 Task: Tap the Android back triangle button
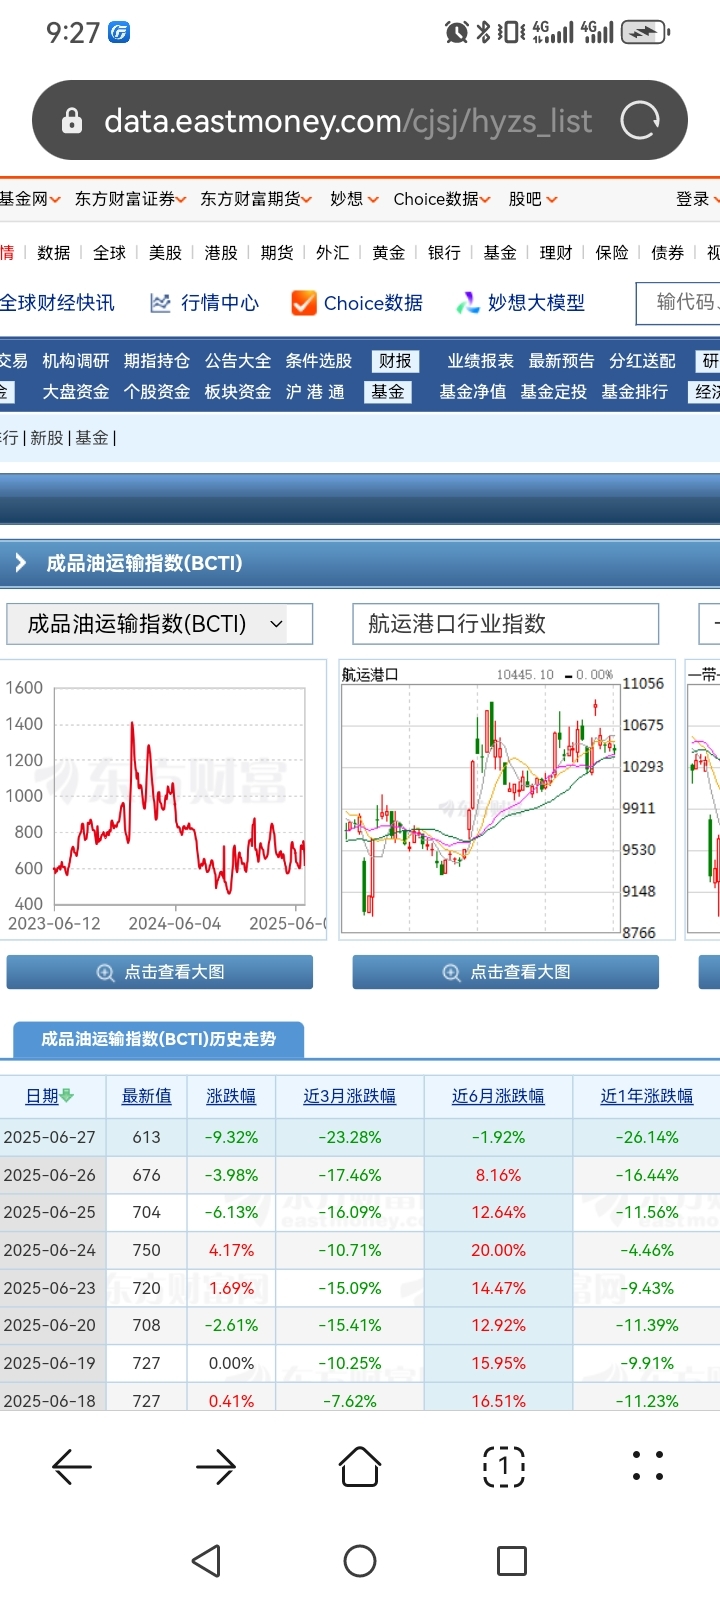click(206, 1561)
